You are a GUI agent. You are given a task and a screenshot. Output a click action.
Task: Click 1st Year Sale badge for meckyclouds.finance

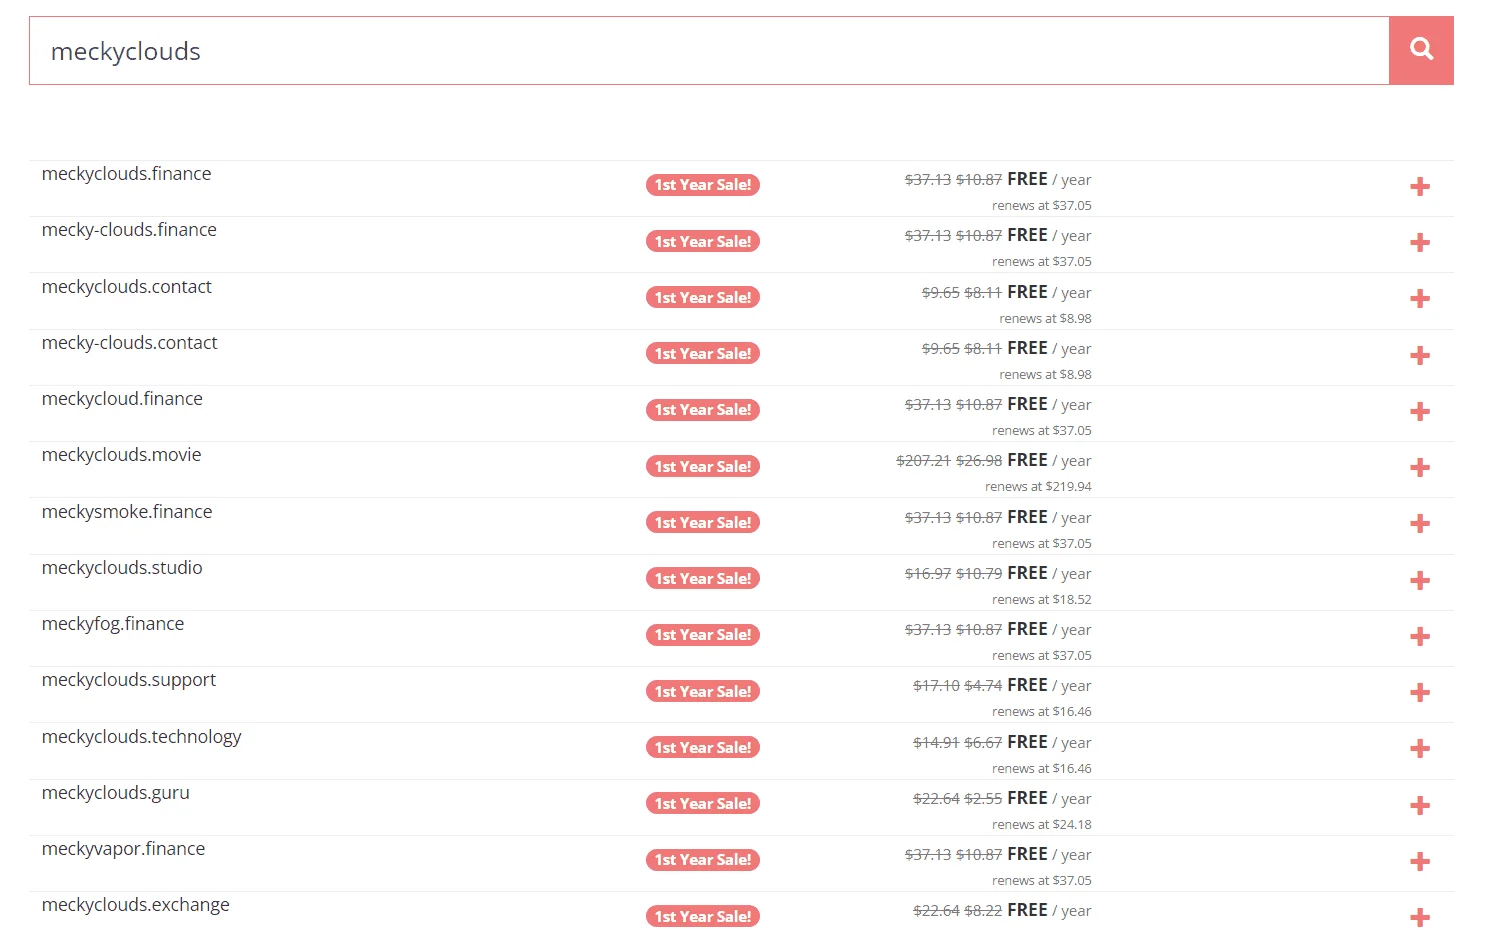[703, 185]
